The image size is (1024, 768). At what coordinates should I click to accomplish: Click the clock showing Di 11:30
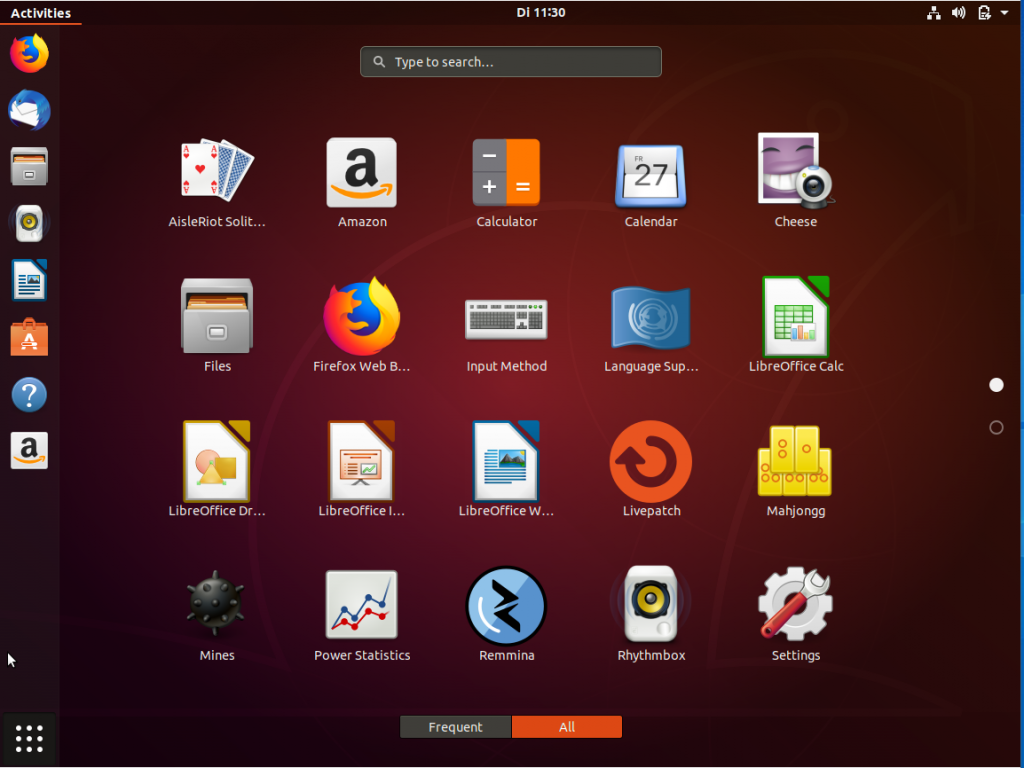coord(541,12)
